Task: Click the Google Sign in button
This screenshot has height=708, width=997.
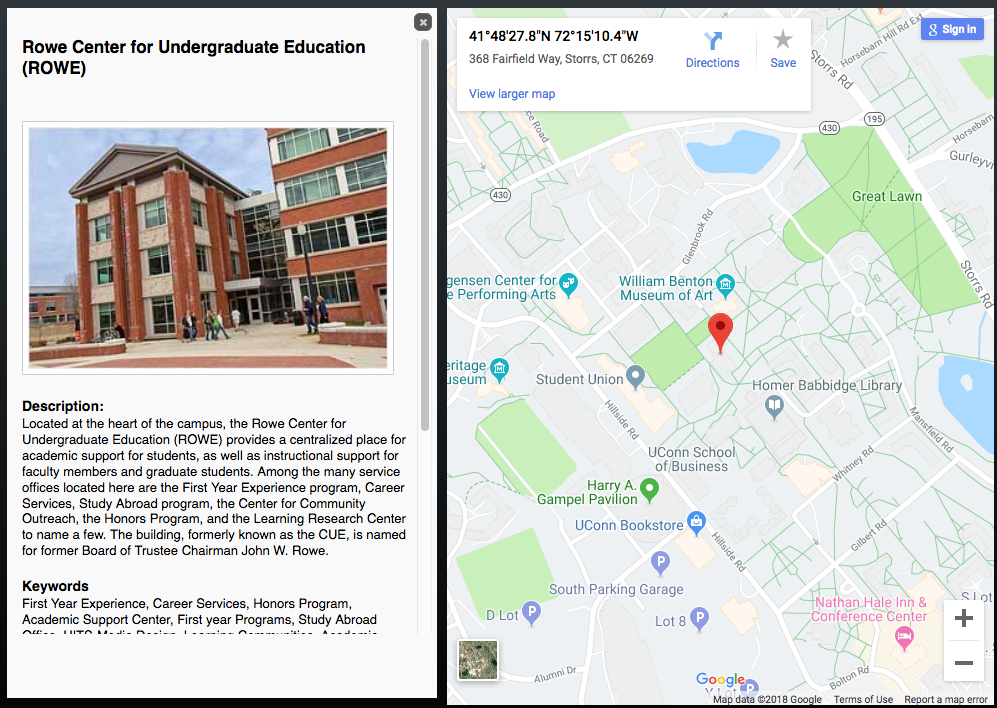Action: point(952,29)
